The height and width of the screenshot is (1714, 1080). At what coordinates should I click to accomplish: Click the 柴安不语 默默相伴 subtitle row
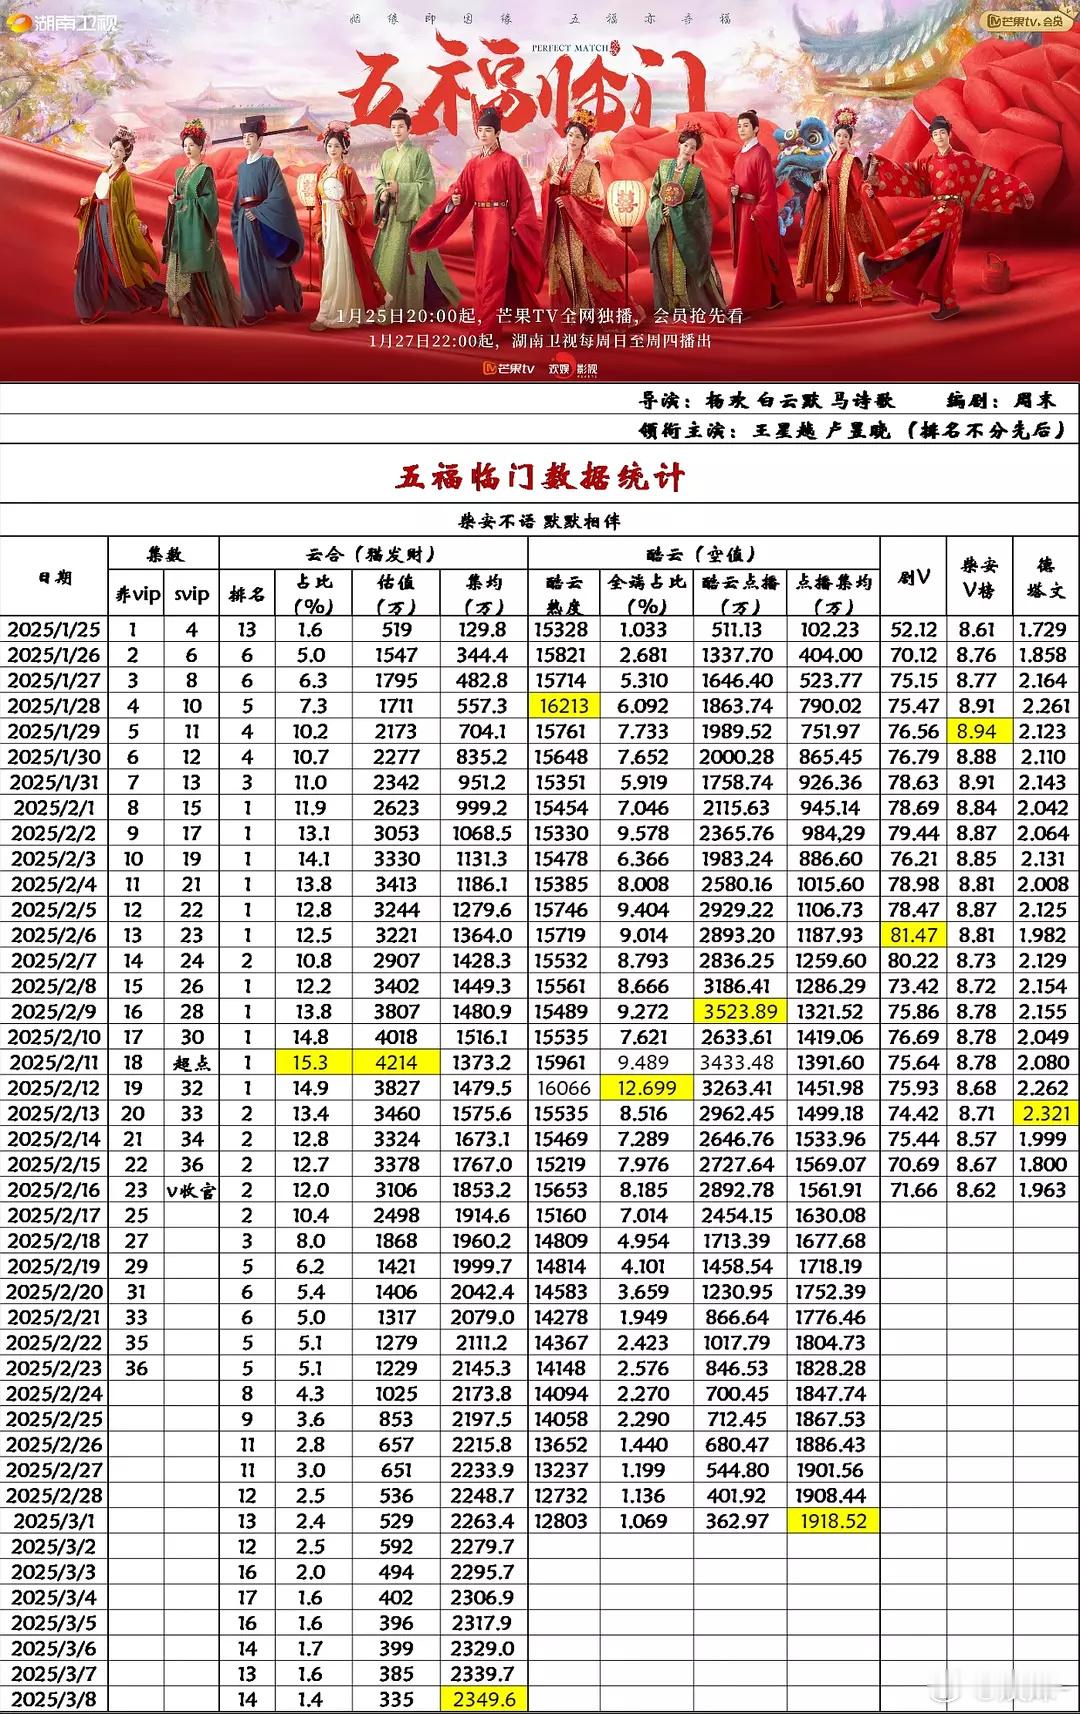click(540, 521)
